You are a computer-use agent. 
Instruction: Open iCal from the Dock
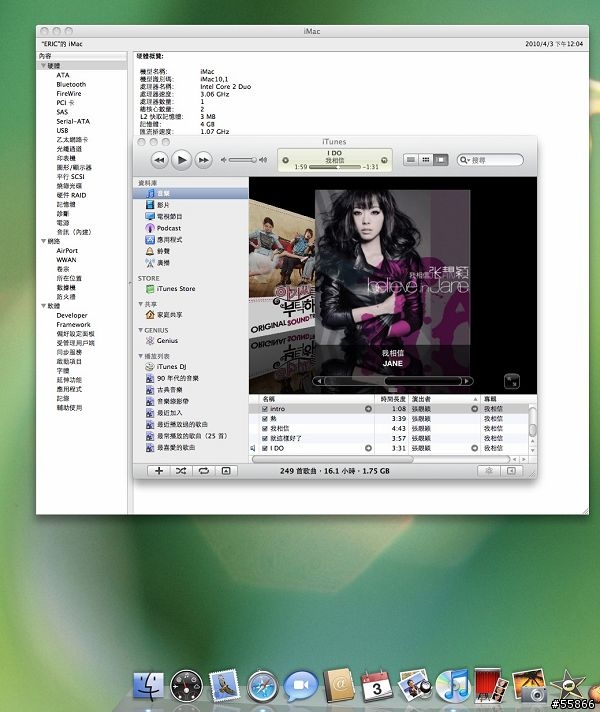tap(376, 686)
